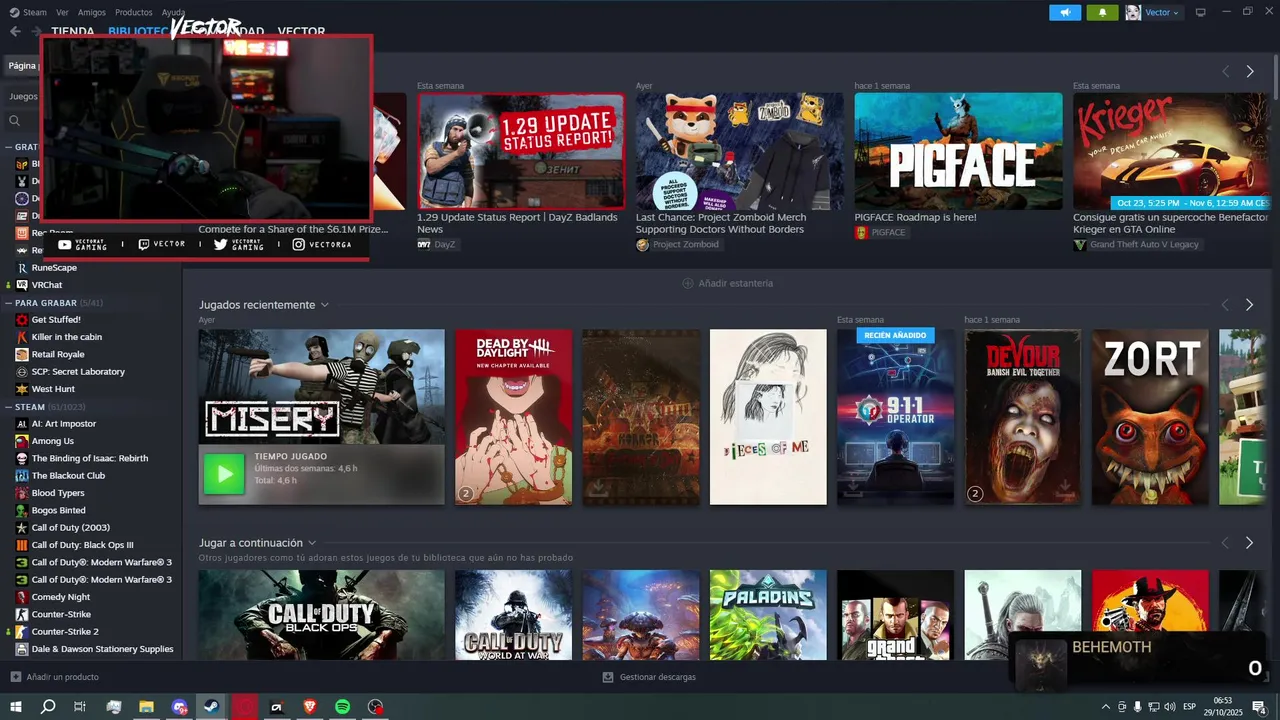
Task: Open the Dead by Daylight cover
Action: tap(513, 417)
